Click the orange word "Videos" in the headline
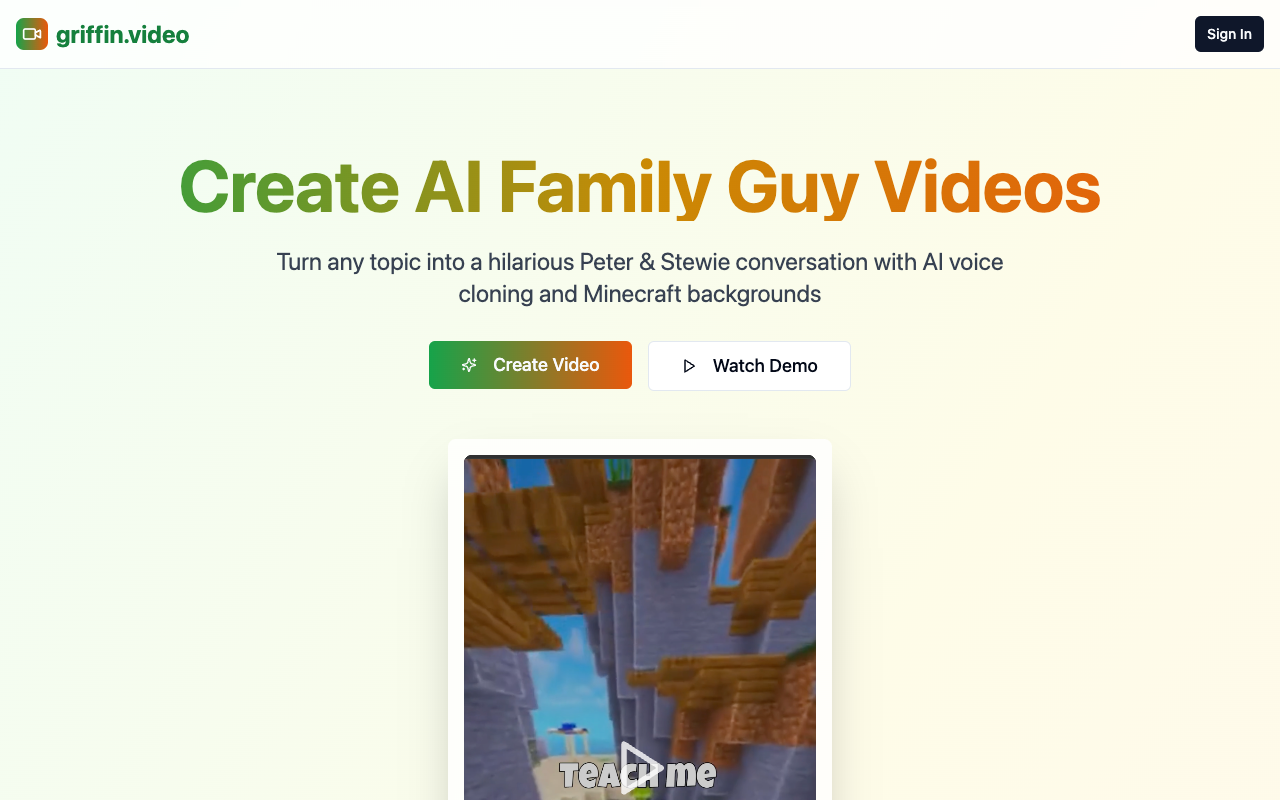The height and width of the screenshot is (800, 1280). pos(987,187)
